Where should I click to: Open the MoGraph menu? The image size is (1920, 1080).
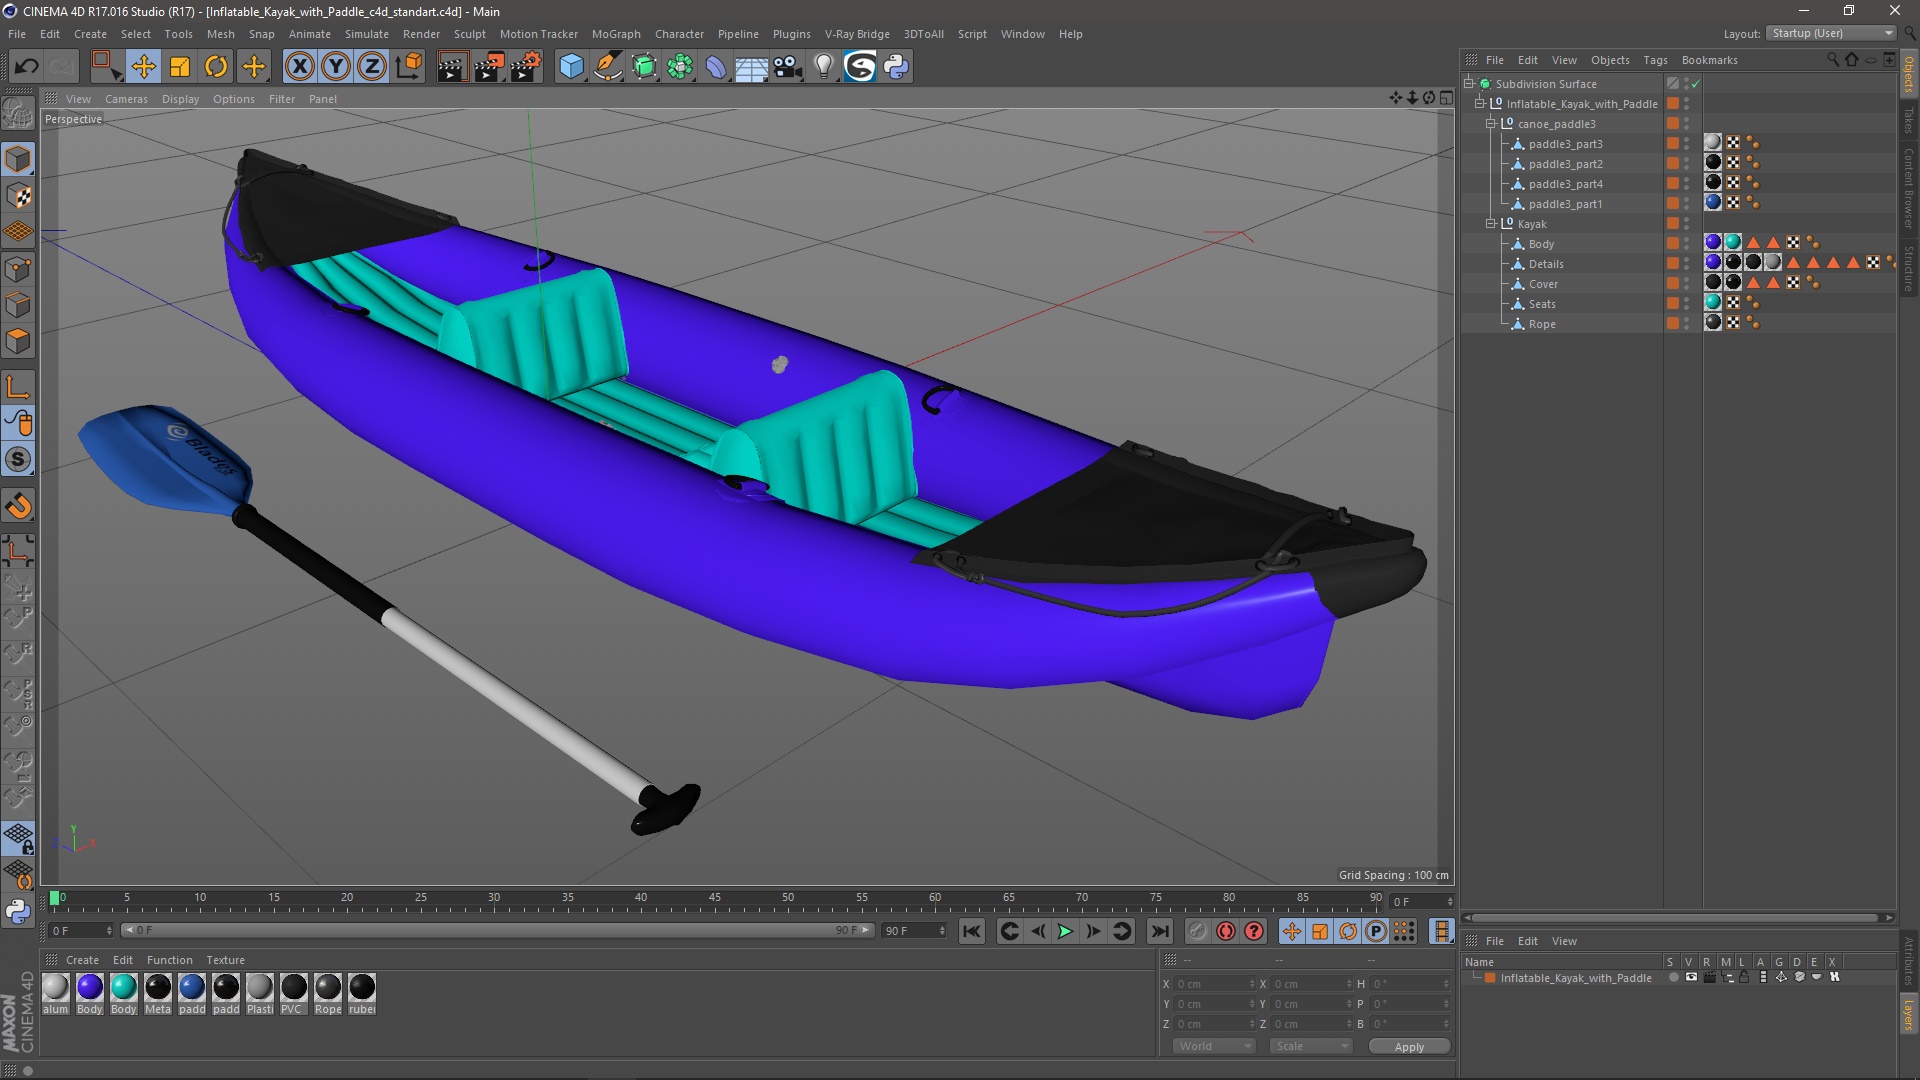(616, 34)
